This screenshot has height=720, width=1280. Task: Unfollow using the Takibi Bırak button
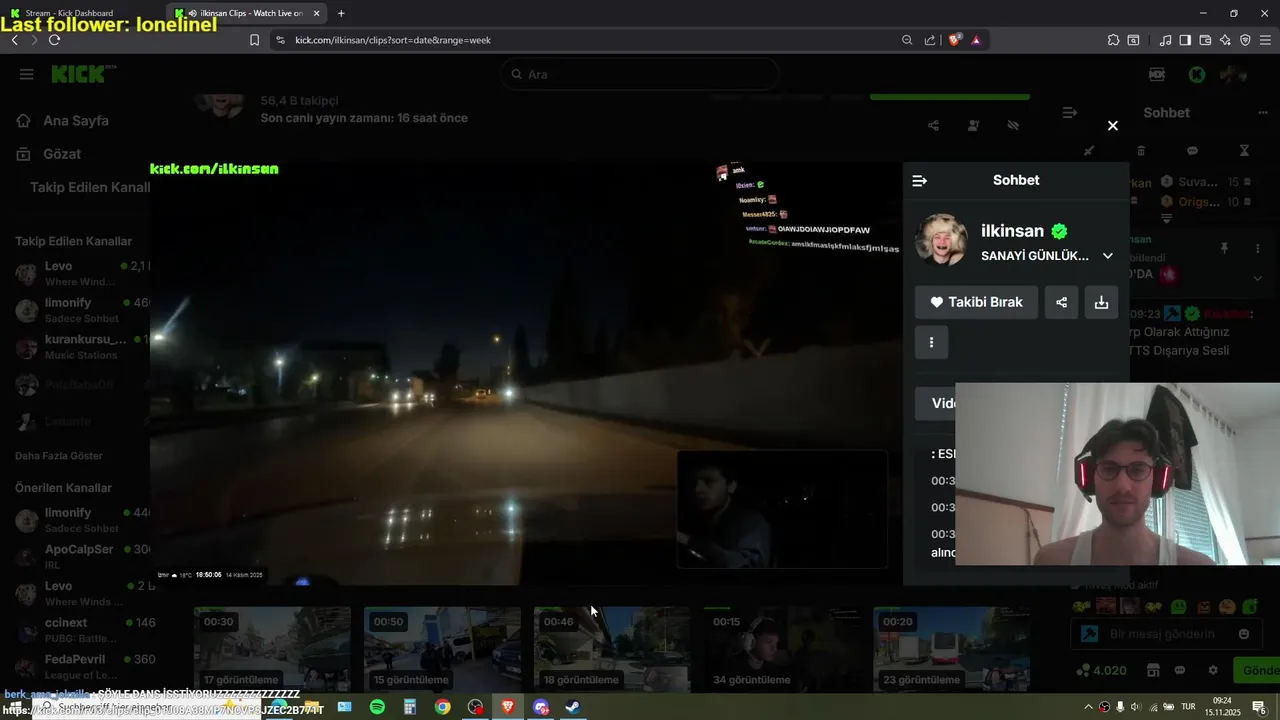(976, 302)
